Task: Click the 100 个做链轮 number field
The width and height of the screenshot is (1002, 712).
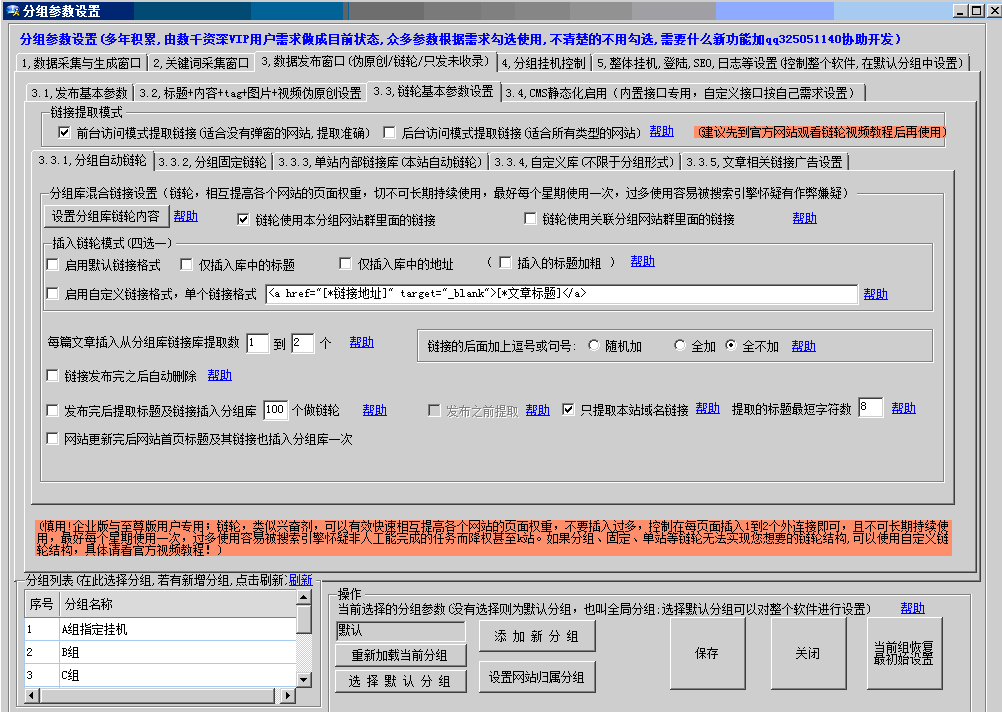Action: [275, 410]
